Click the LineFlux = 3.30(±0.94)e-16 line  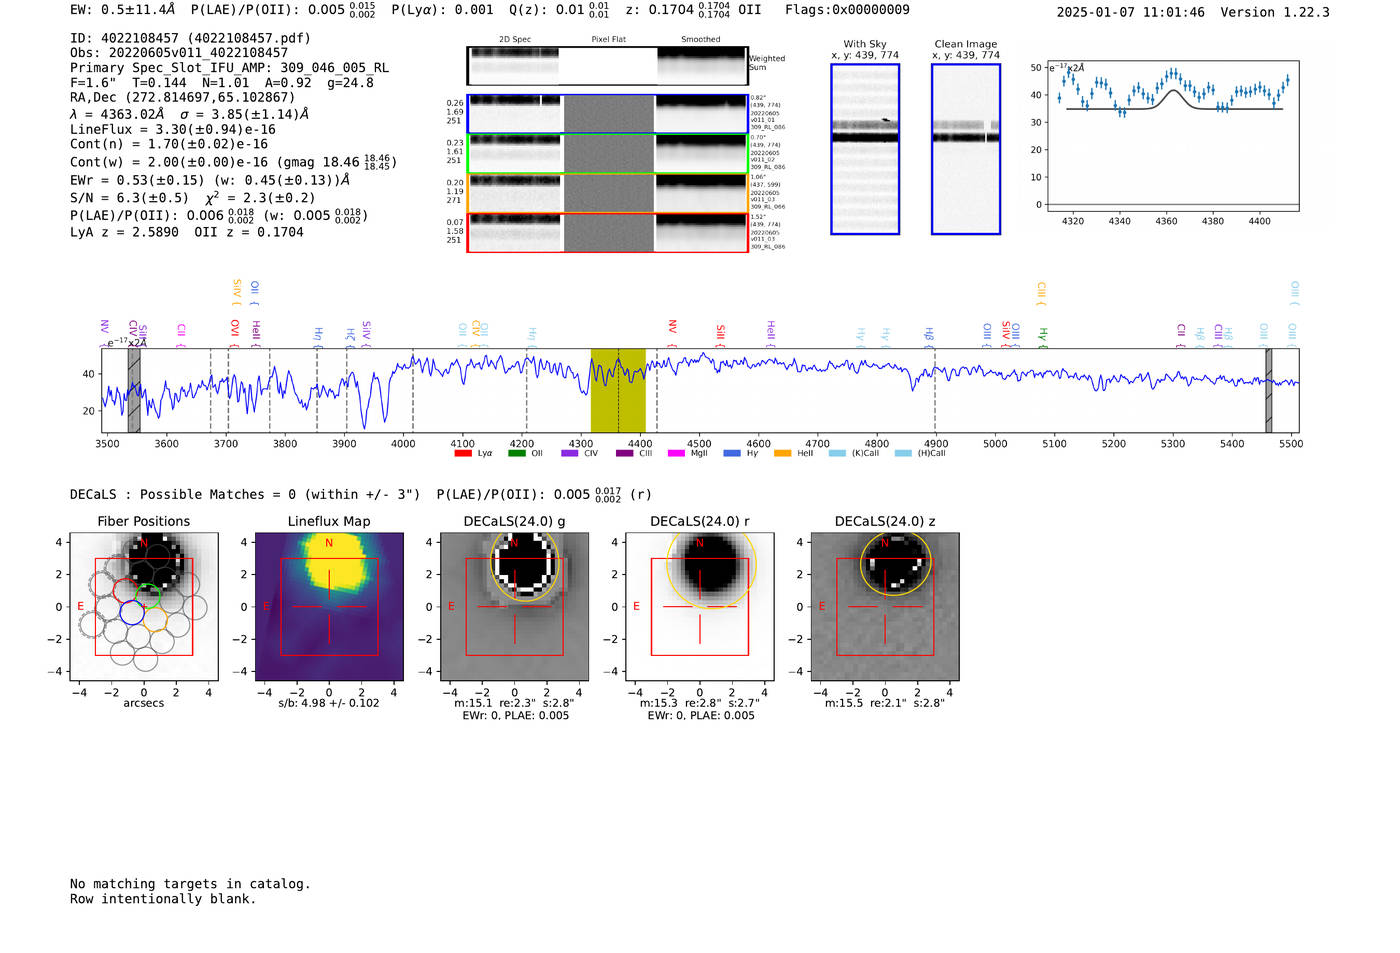[x=173, y=129]
